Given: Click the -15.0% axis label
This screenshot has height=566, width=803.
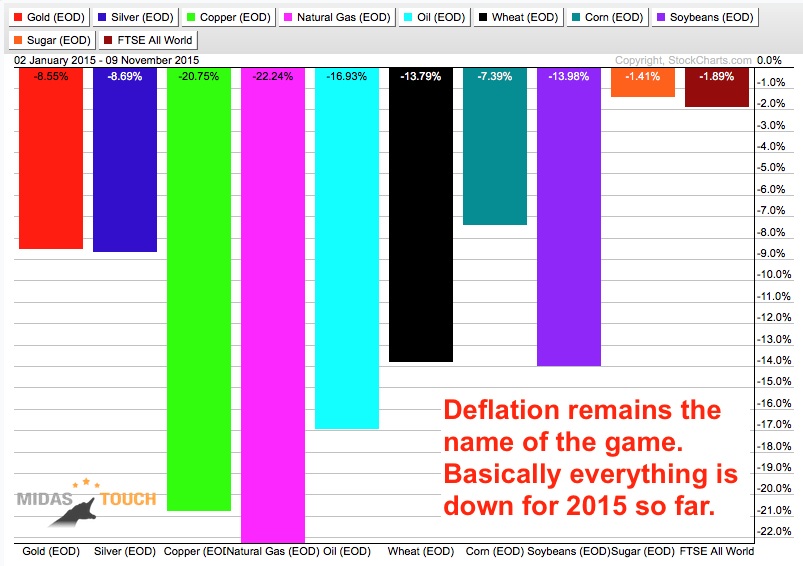Looking at the screenshot, I should [774, 382].
